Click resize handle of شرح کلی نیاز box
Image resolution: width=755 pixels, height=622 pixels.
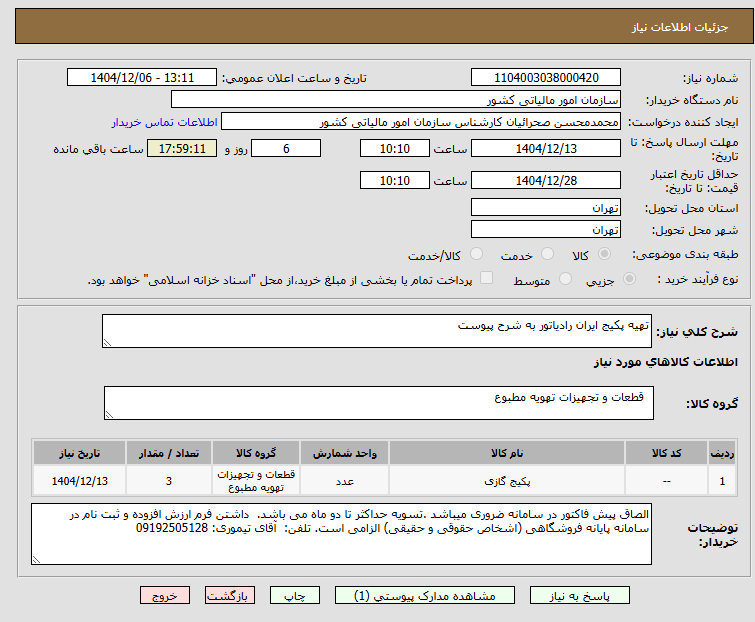(107, 342)
